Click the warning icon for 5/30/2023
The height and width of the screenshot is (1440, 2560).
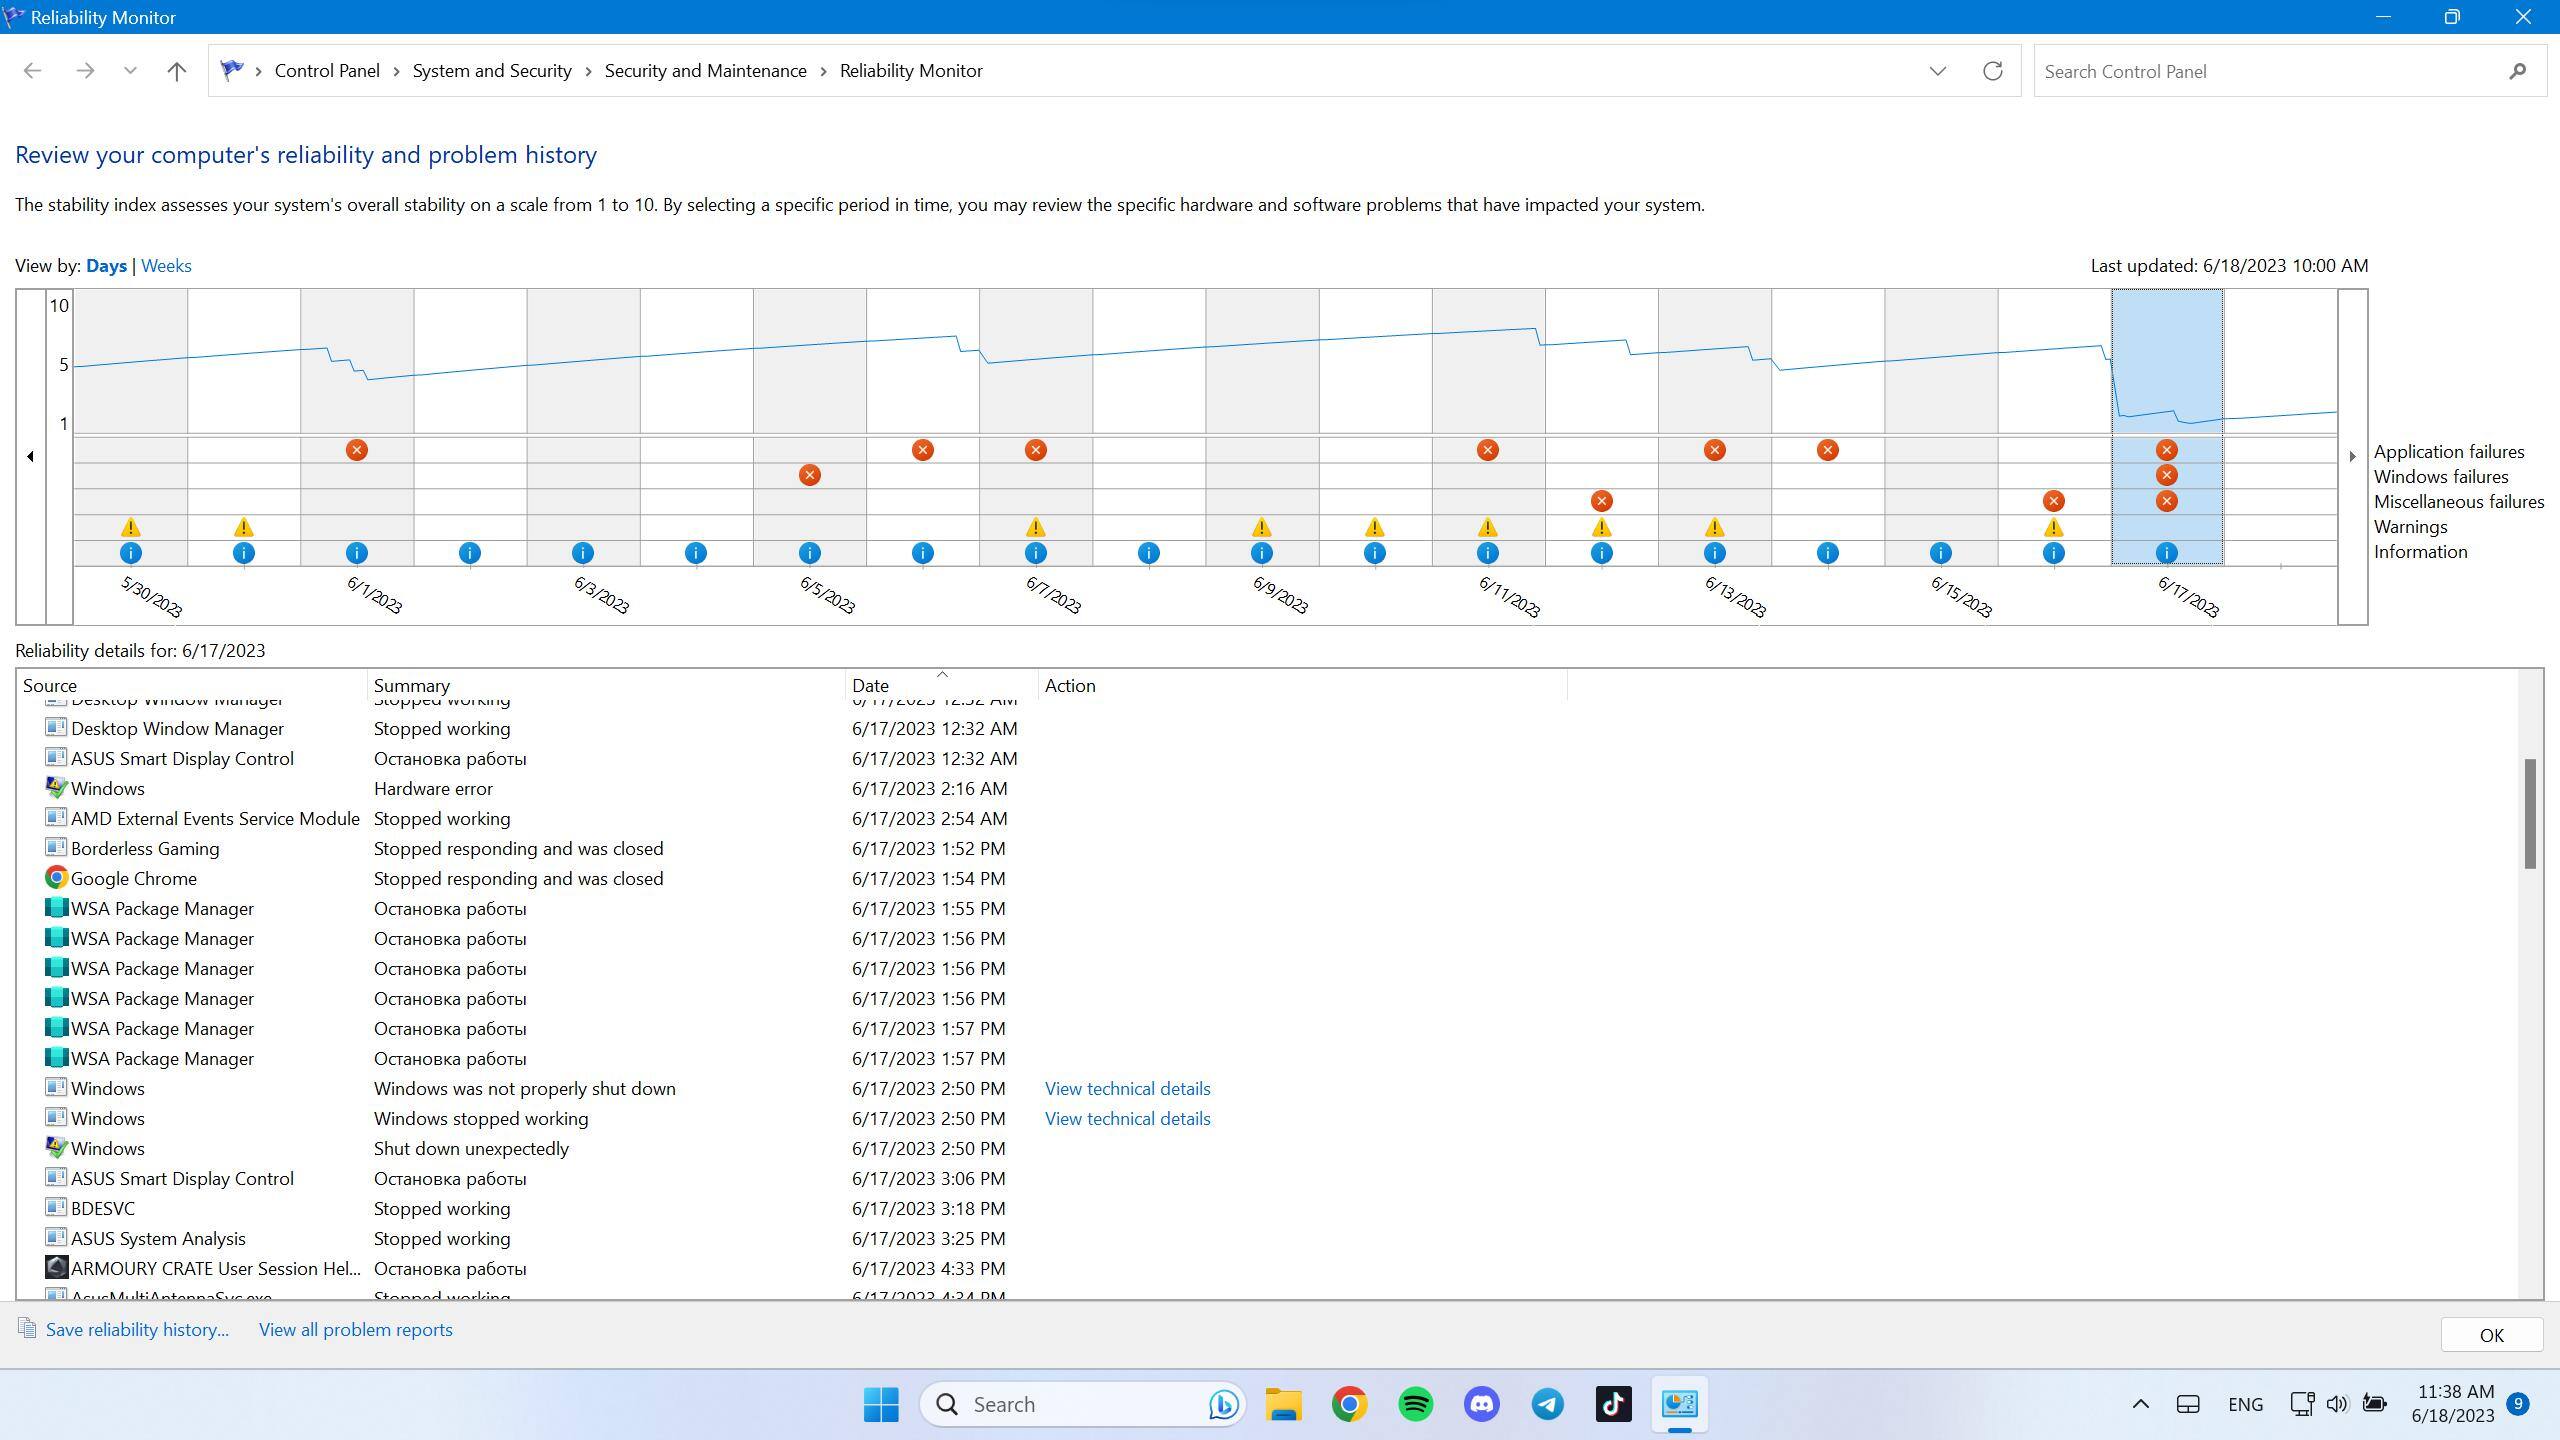click(x=130, y=527)
